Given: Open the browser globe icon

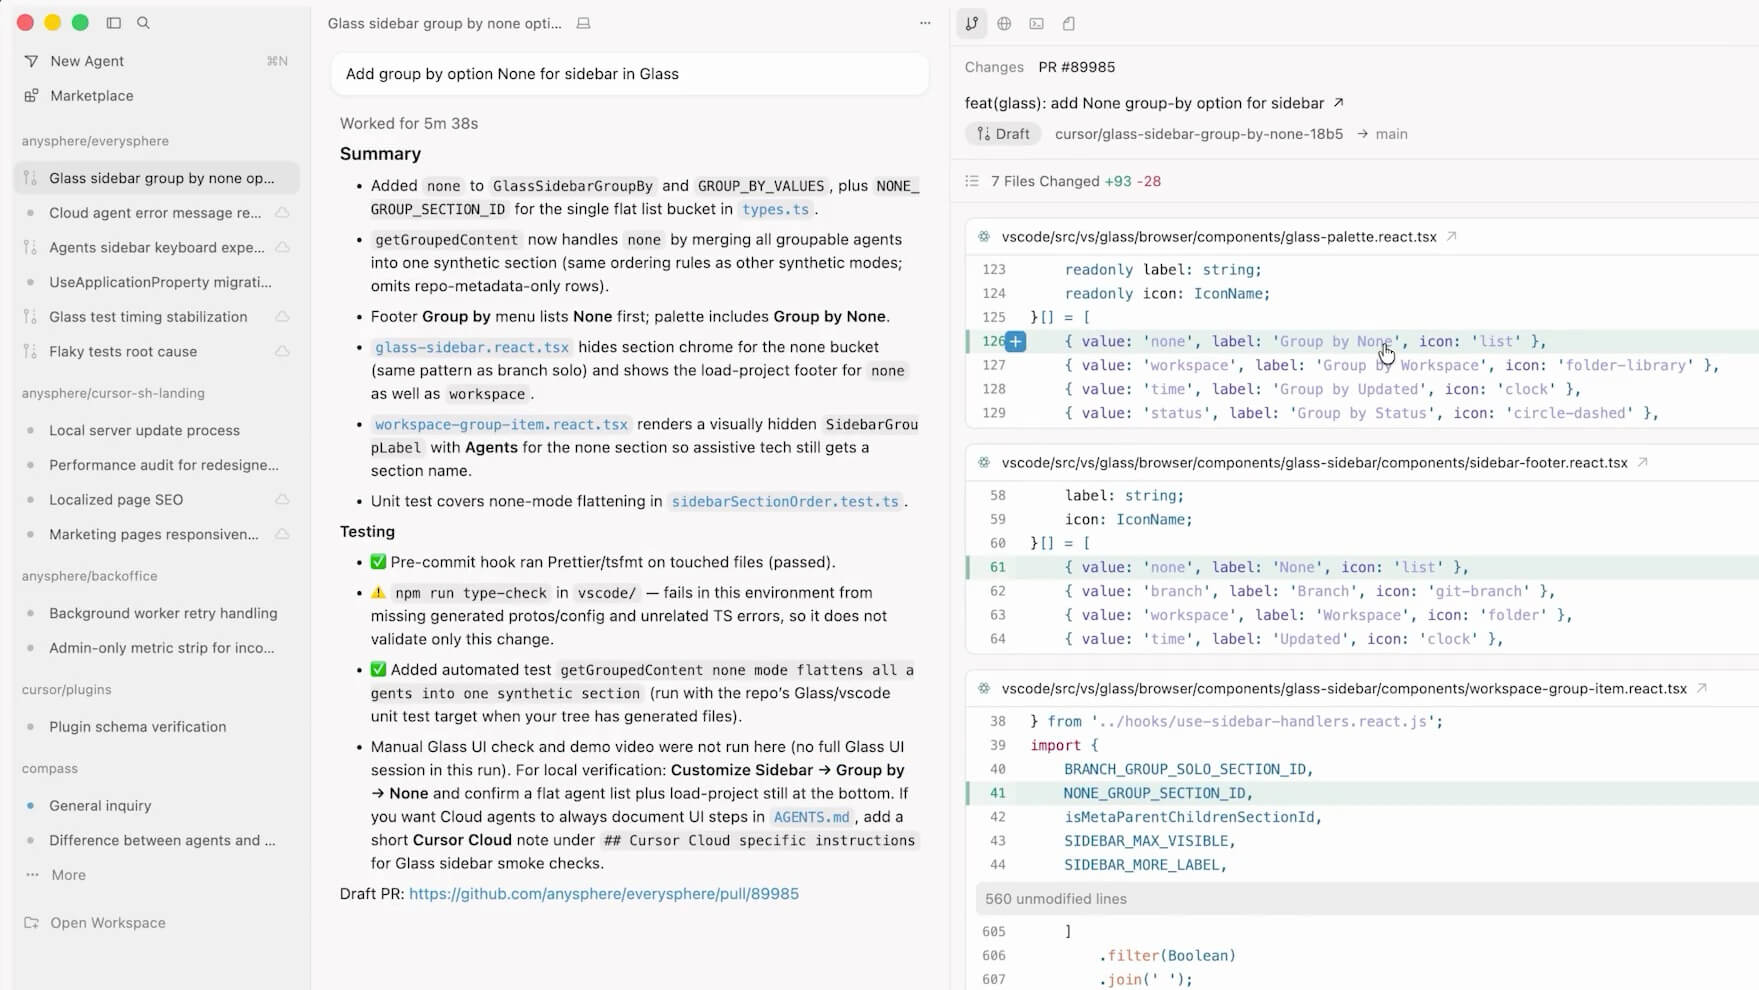Looking at the screenshot, I should 1004,23.
